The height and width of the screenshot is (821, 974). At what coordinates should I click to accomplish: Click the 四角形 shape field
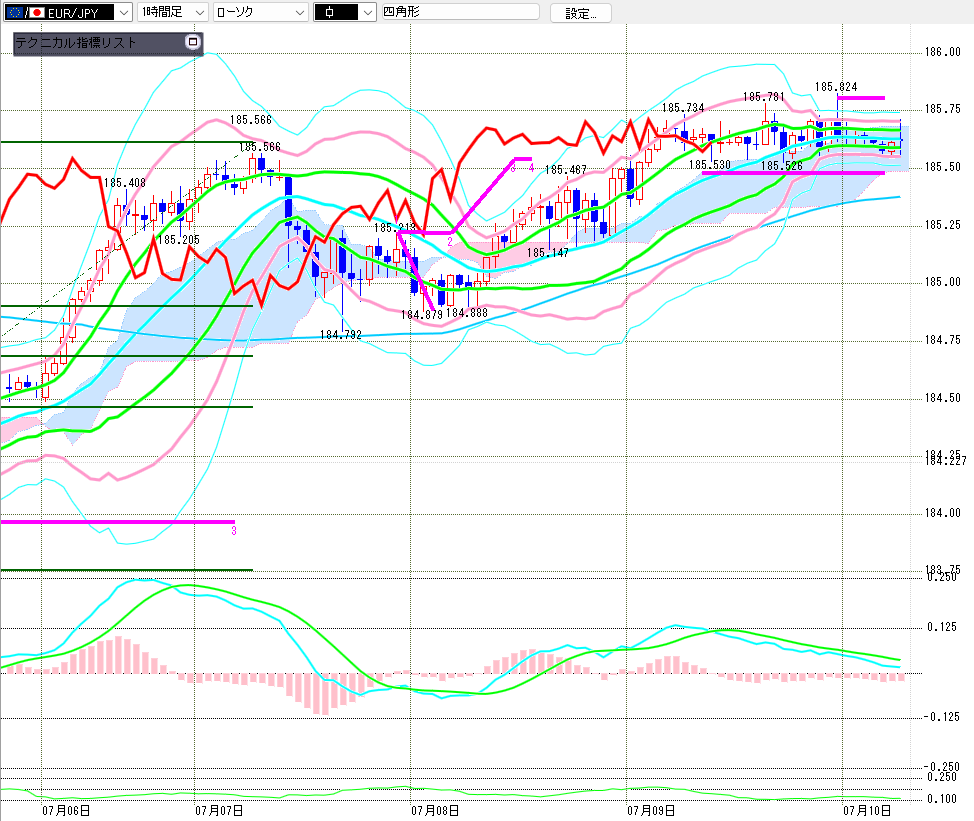pos(460,12)
